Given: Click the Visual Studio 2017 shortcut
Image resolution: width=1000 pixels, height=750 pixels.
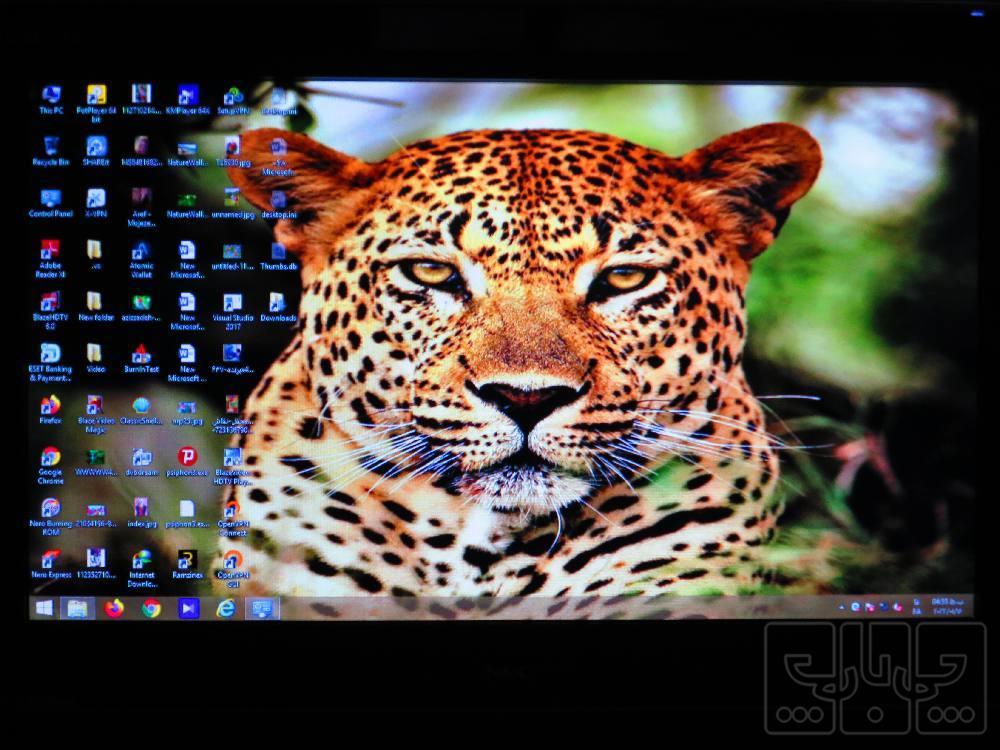Looking at the screenshot, I should coord(232,304).
